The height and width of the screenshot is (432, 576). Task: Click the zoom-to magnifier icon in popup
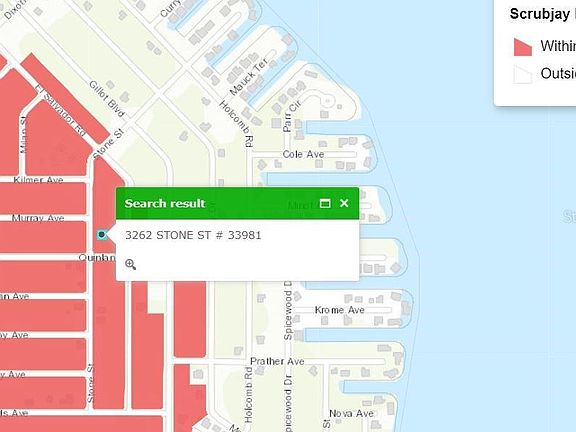(130, 264)
